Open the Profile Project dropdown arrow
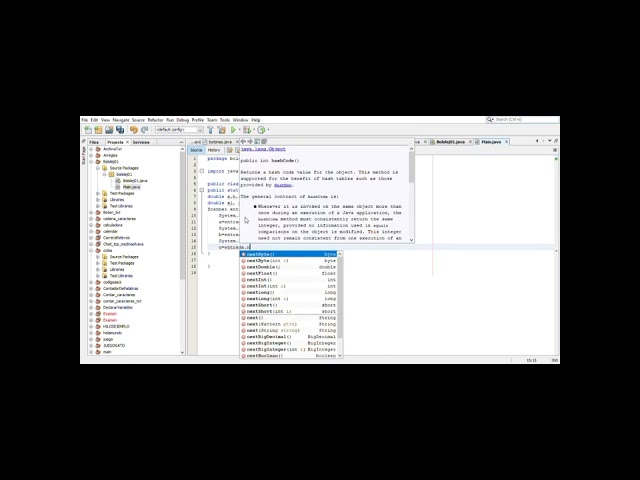640x480 pixels. (268, 130)
